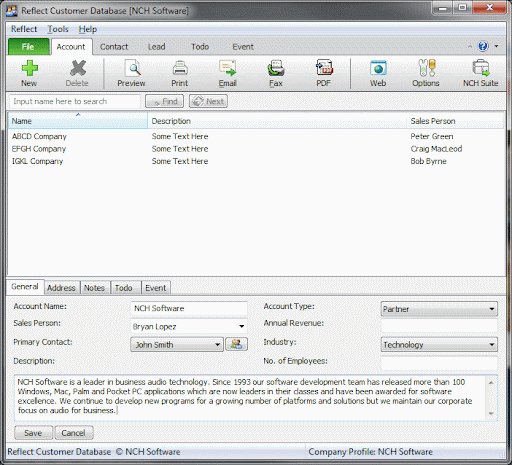Click the Fax toolbar icon
The width and height of the screenshot is (512, 465).
click(276, 73)
